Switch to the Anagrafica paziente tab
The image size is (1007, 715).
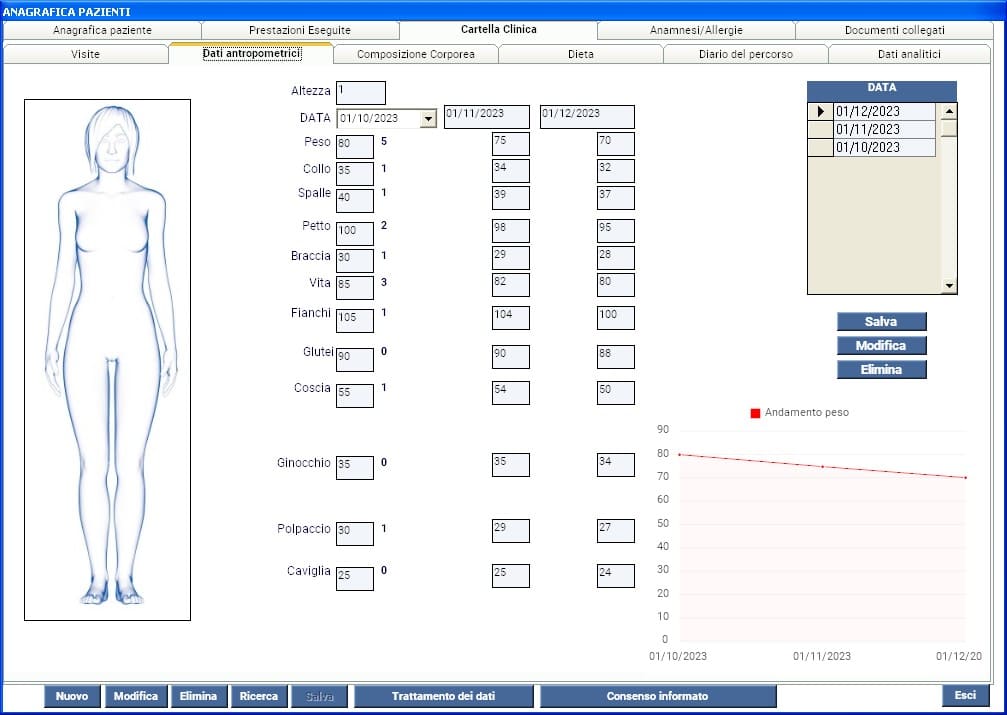[102, 30]
